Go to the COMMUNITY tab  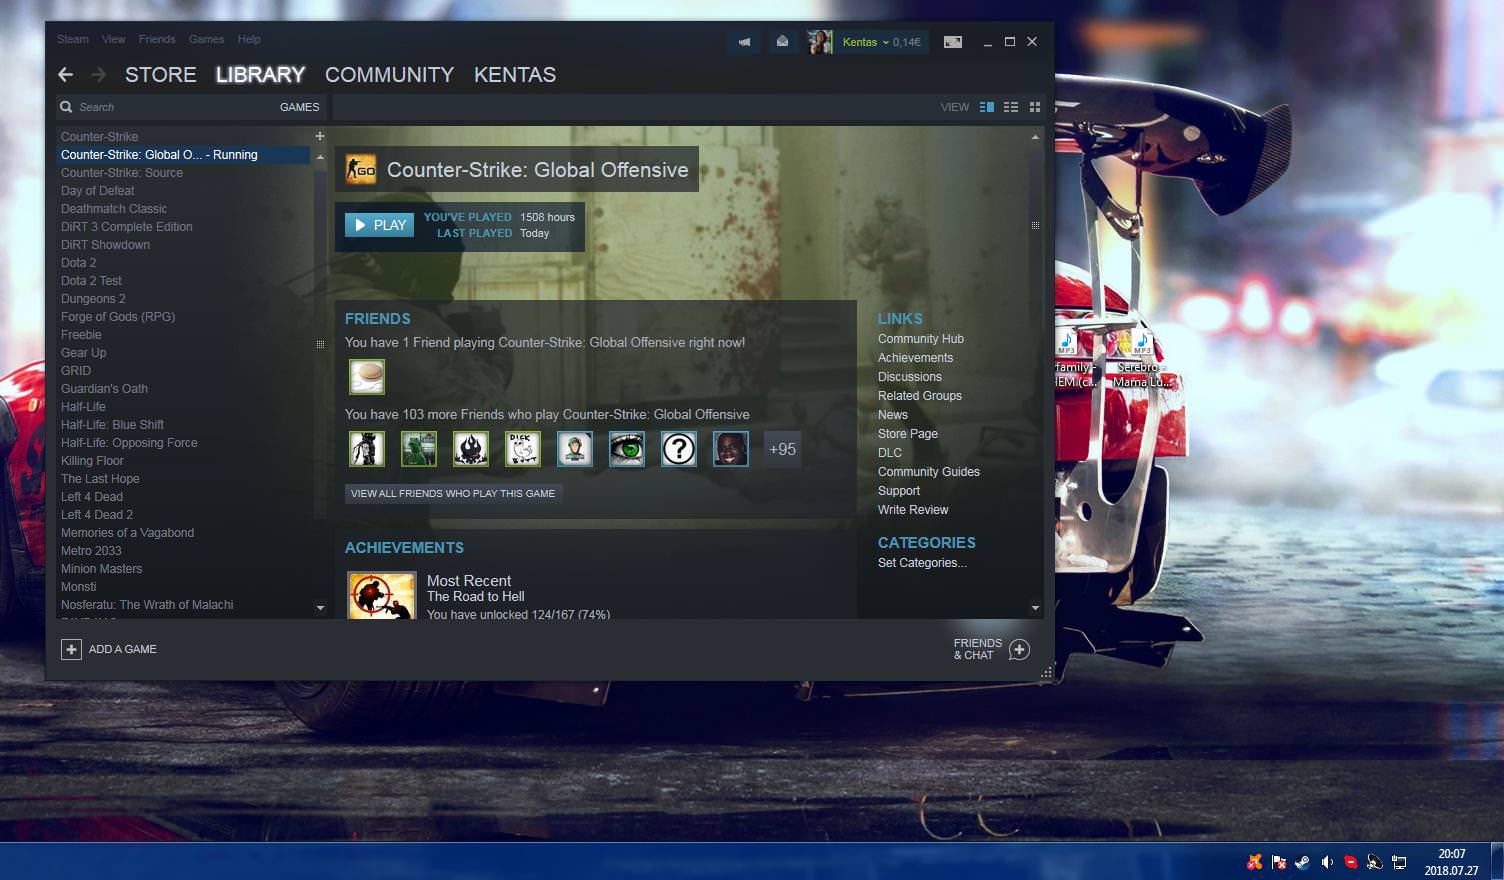click(x=389, y=75)
